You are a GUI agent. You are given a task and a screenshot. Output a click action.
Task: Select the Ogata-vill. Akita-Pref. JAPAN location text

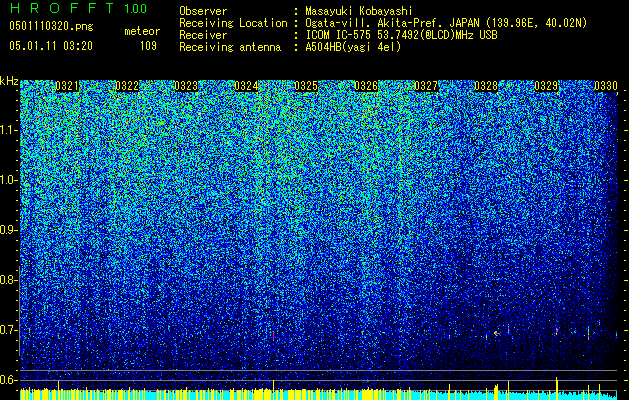(x=446, y=23)
